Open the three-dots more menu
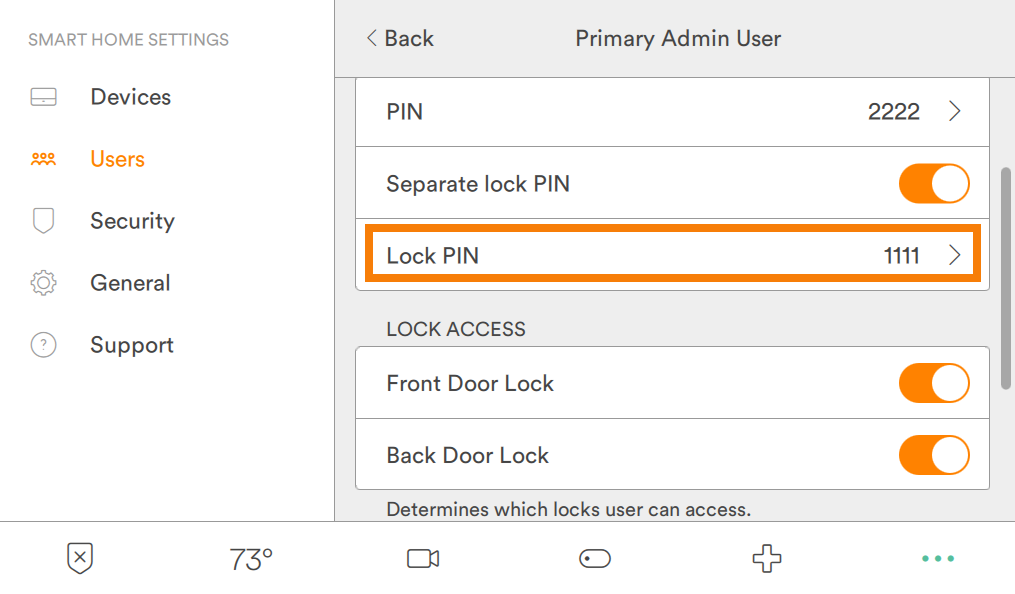Viewport: 1015px width, 594px height. point(937,559)
